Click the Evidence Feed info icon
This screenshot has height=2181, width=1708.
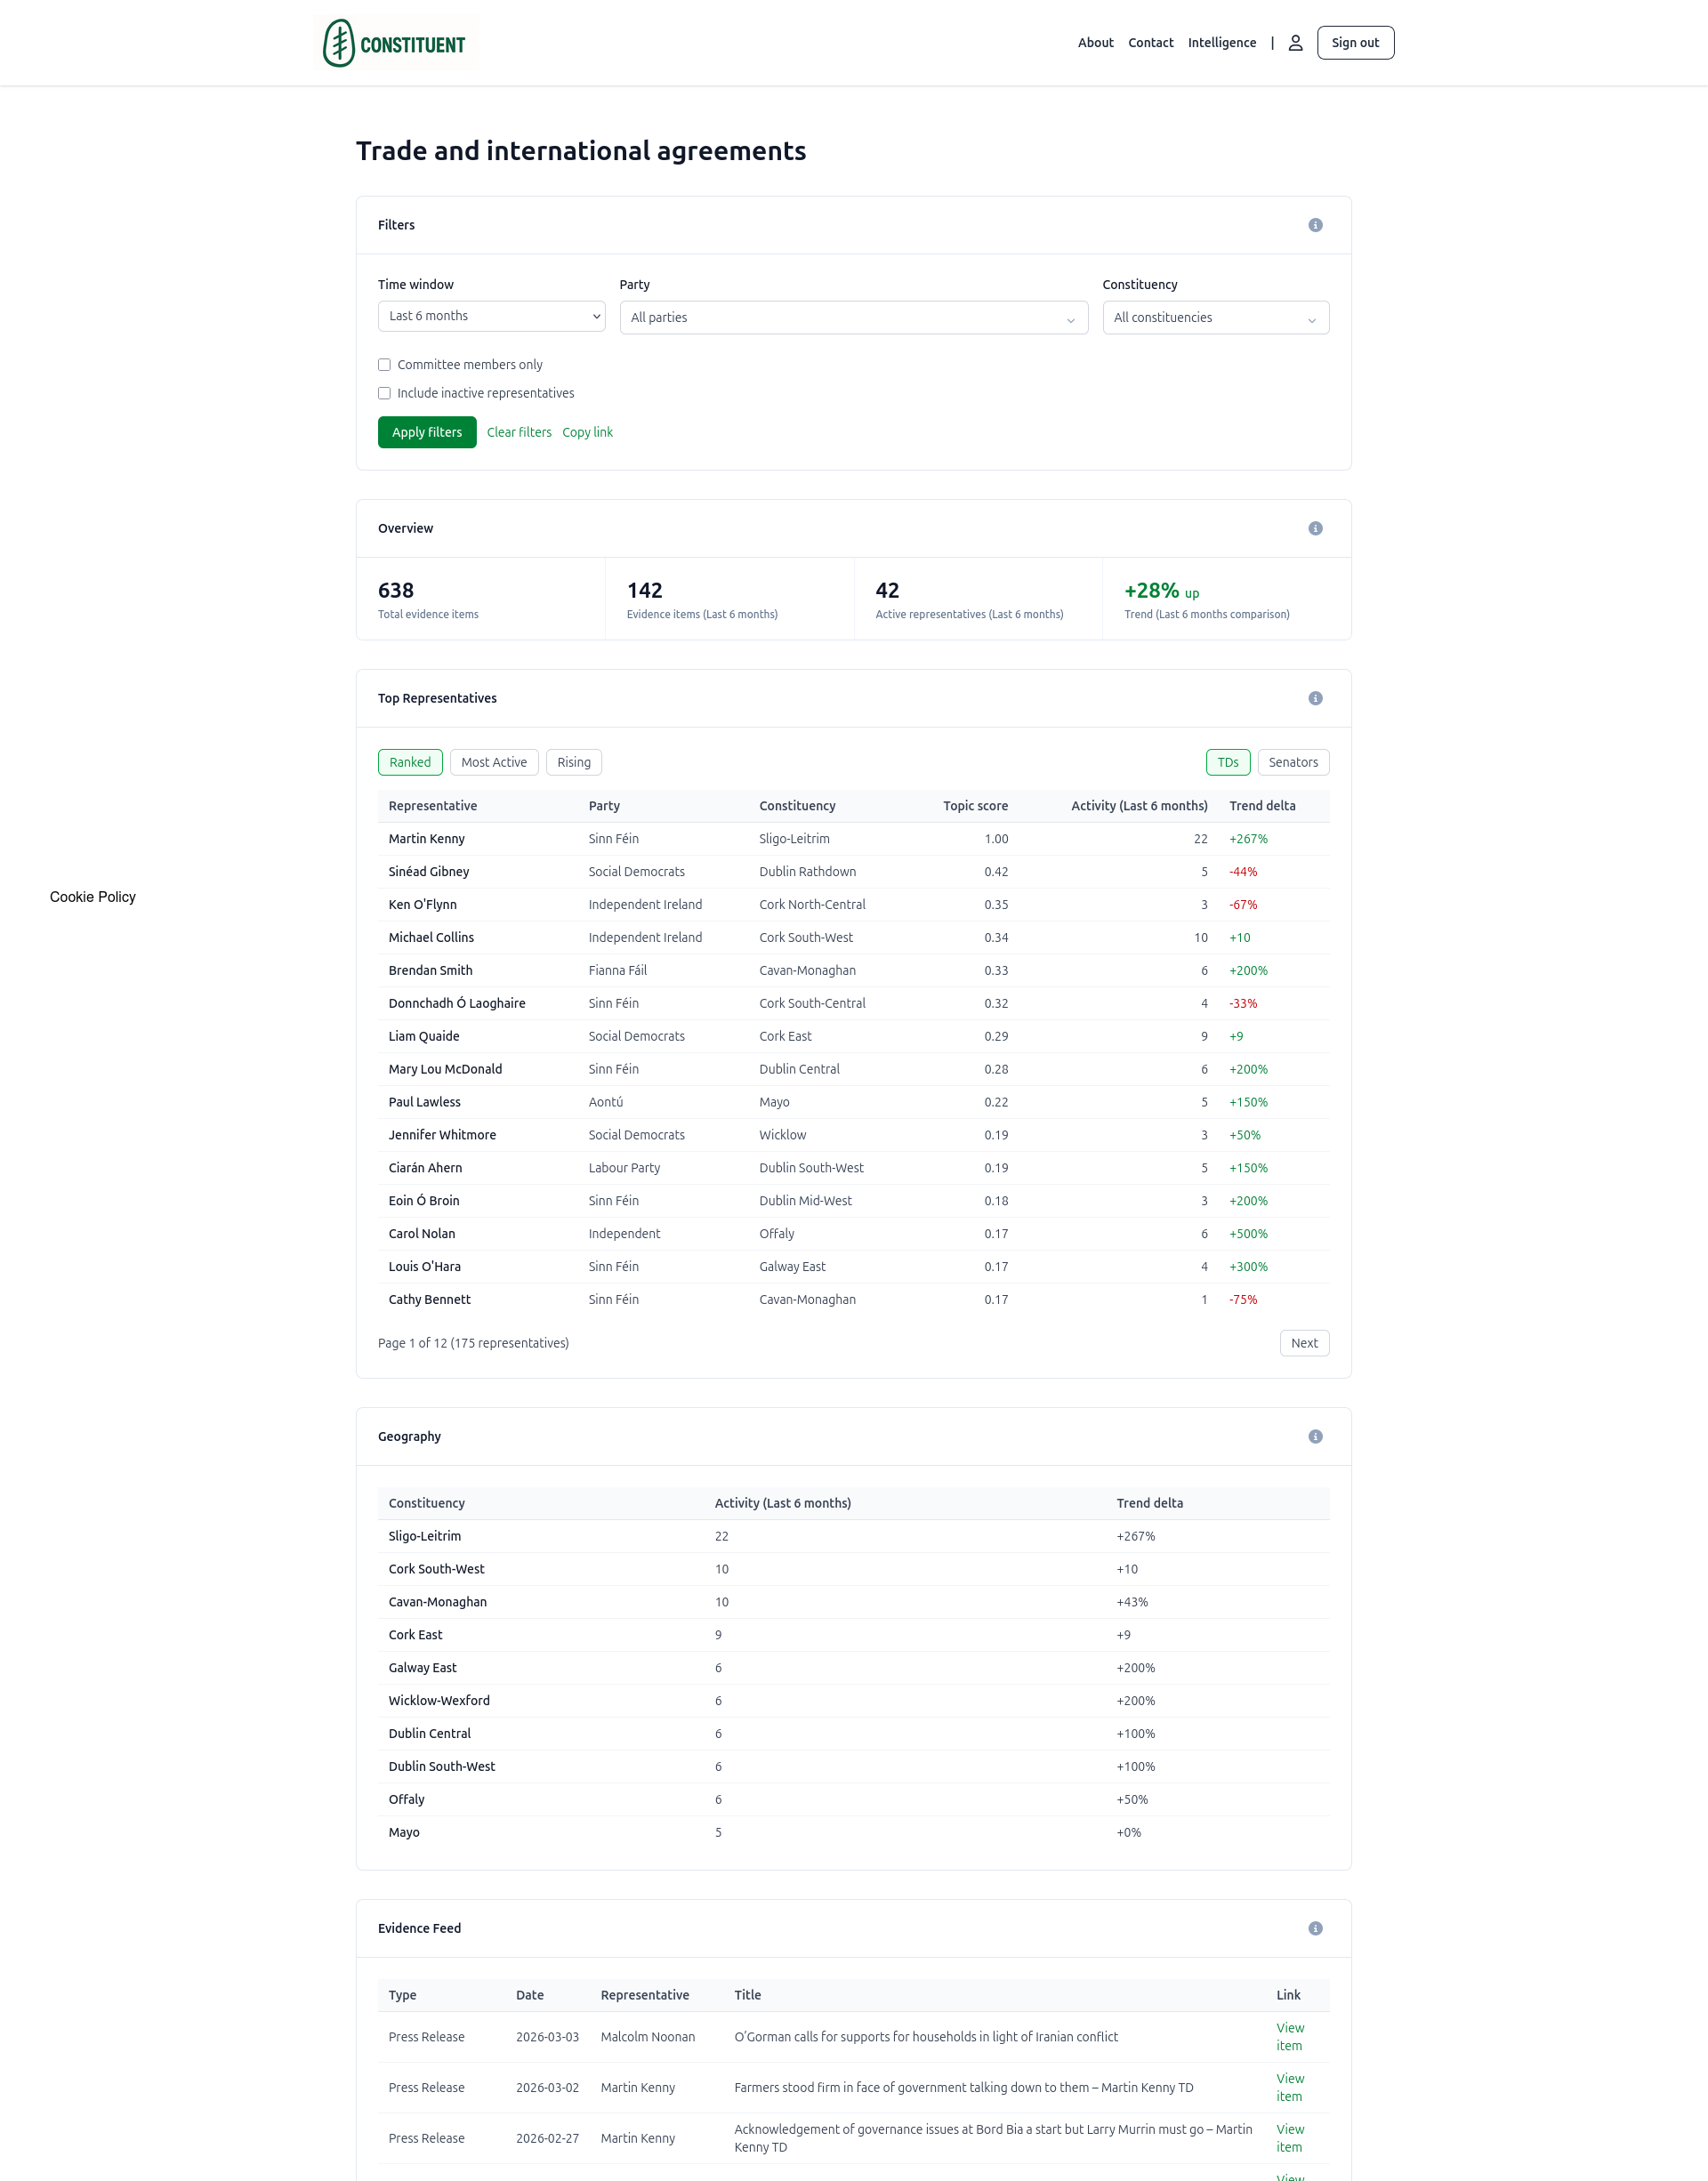coord(1316,1928)
